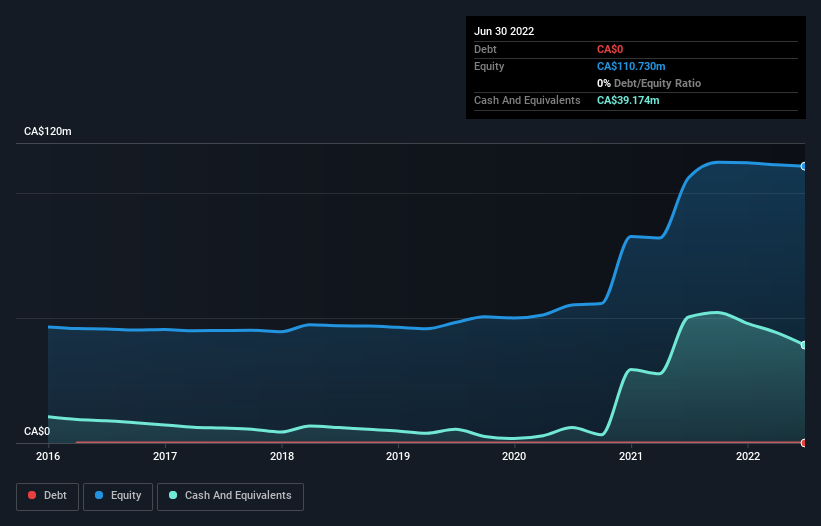Click the CA$110.730m equity value

(631, 66)
